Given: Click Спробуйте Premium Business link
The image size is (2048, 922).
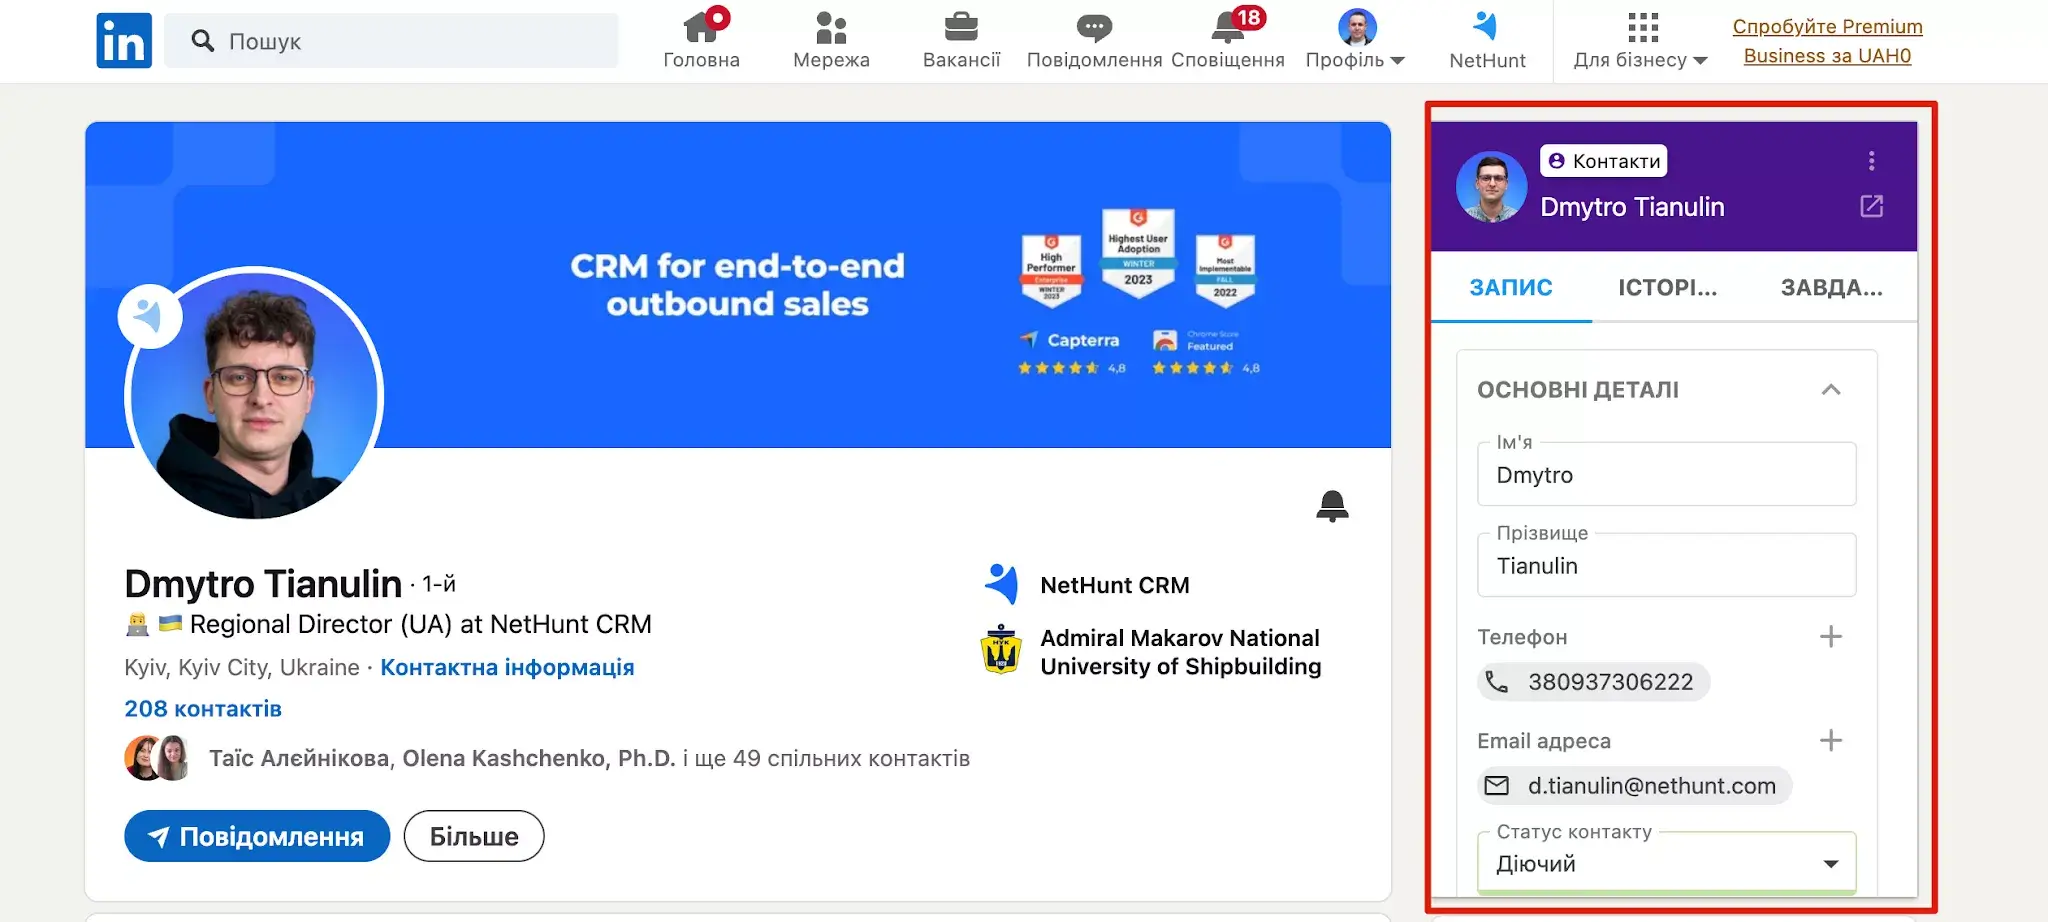Looking at the screenshot, I should coord(1827,41).
